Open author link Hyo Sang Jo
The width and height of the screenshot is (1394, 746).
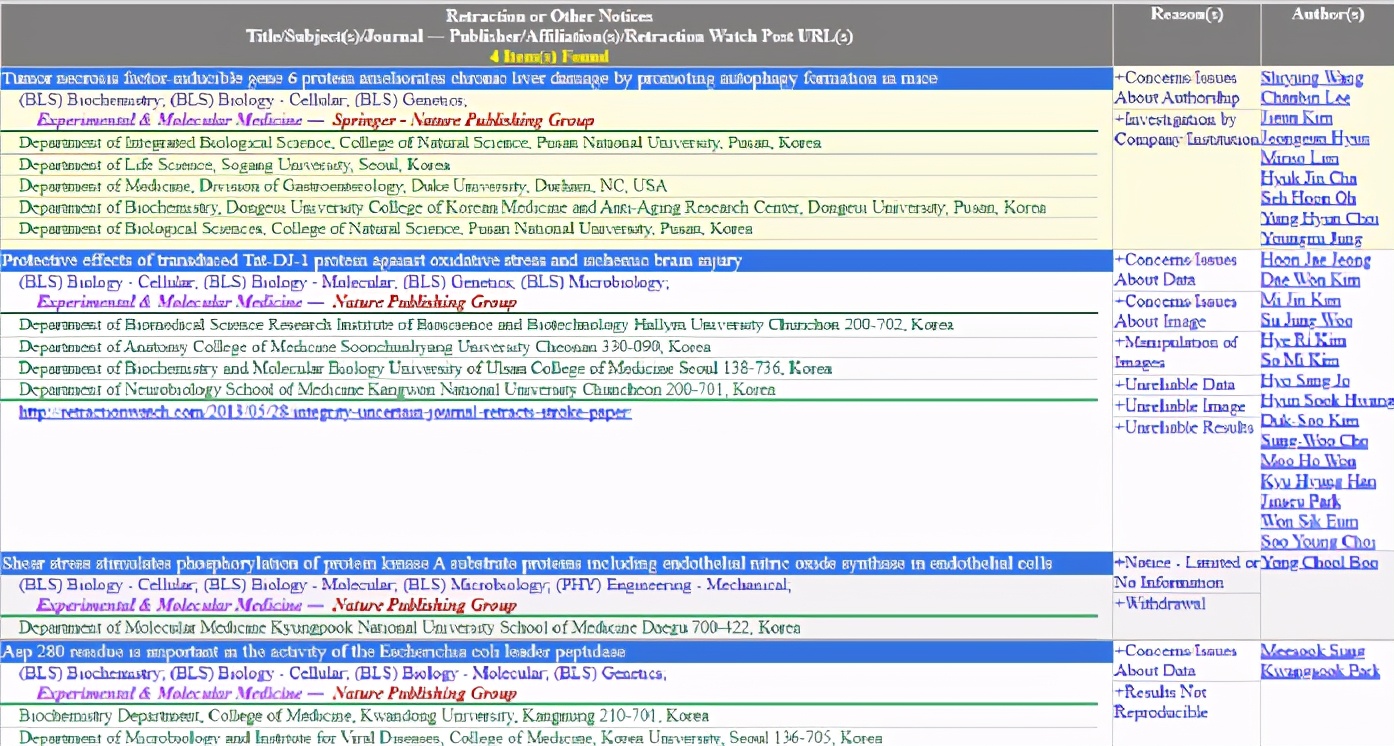pos(1305,380)
